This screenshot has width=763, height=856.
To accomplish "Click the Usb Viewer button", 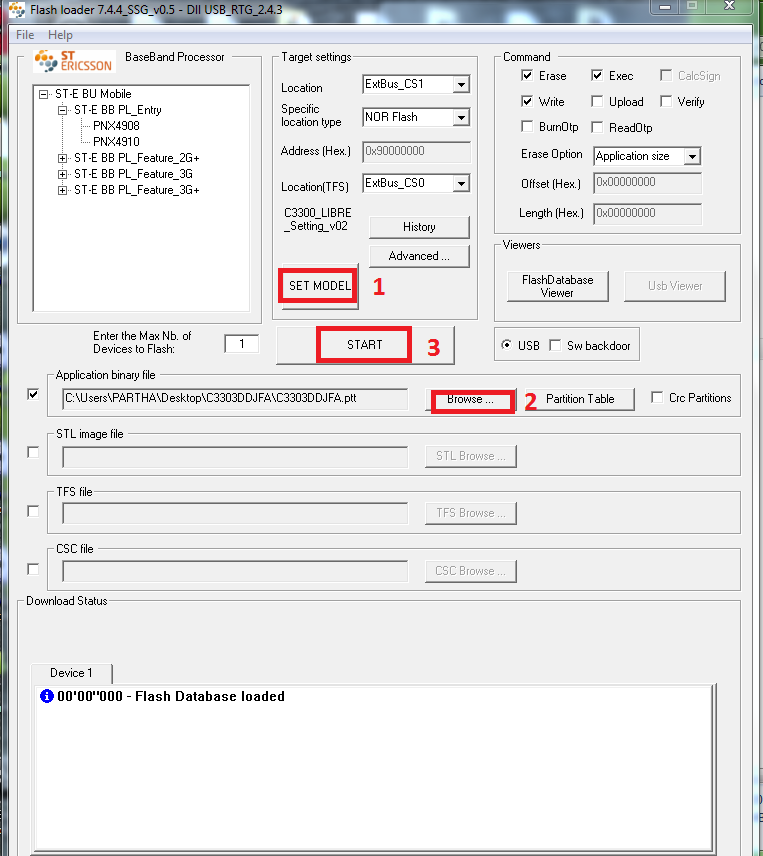I will coord(675,286).
